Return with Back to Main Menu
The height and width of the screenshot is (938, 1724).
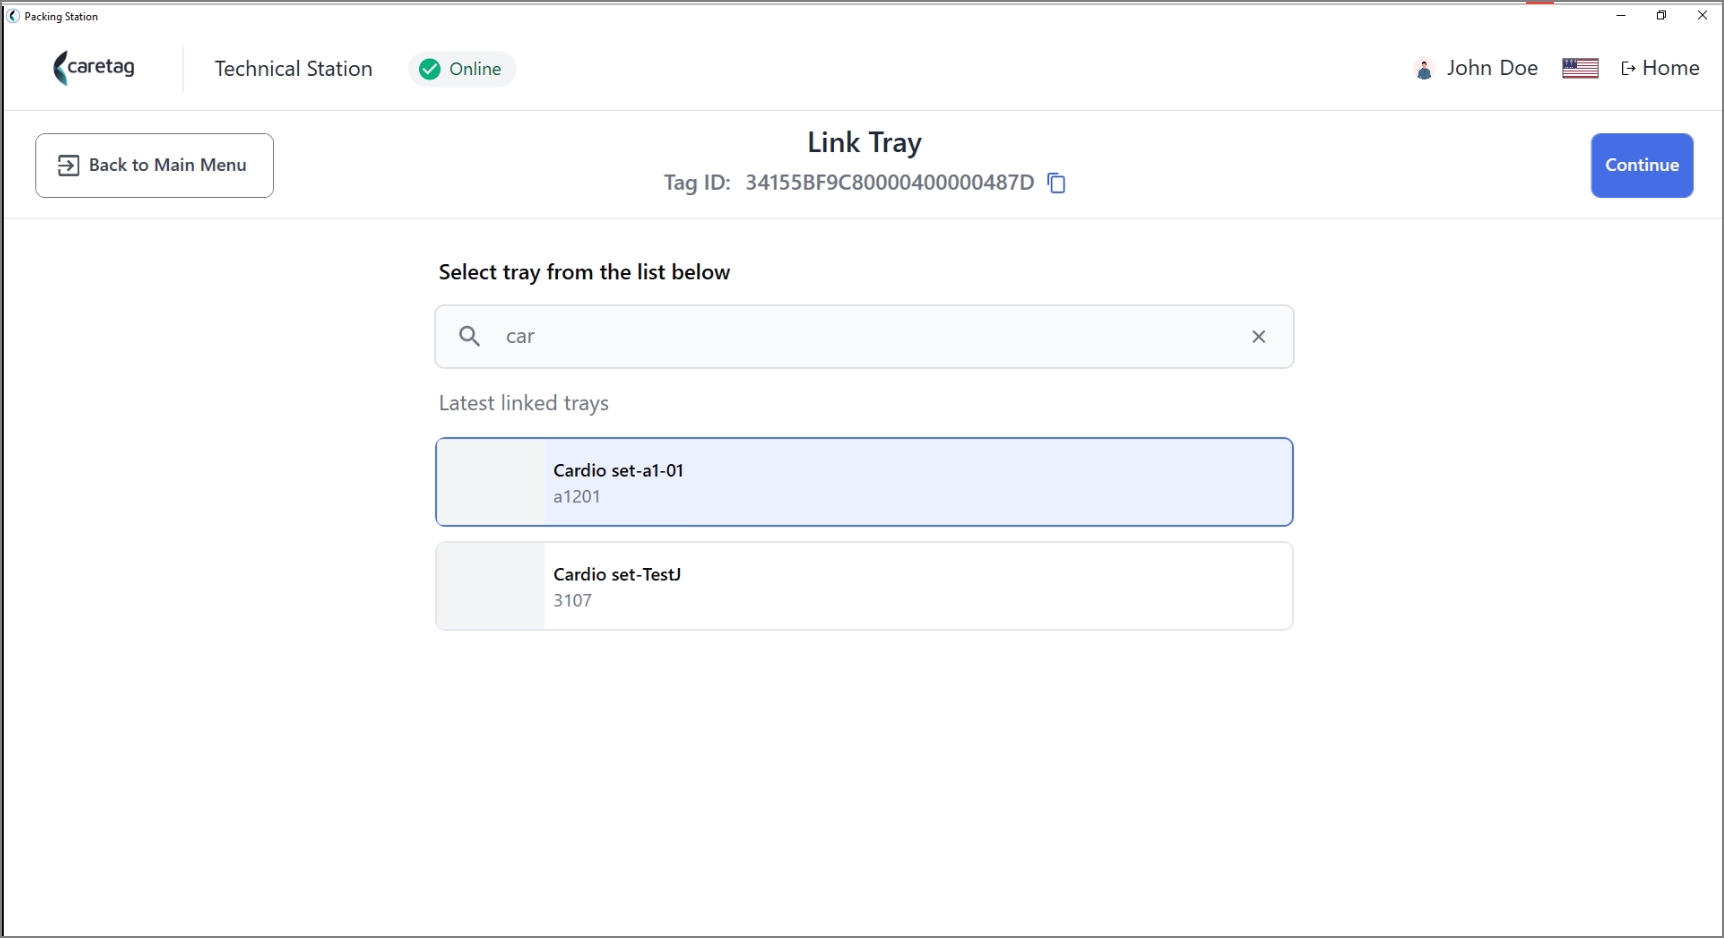(x=154, y=165)
